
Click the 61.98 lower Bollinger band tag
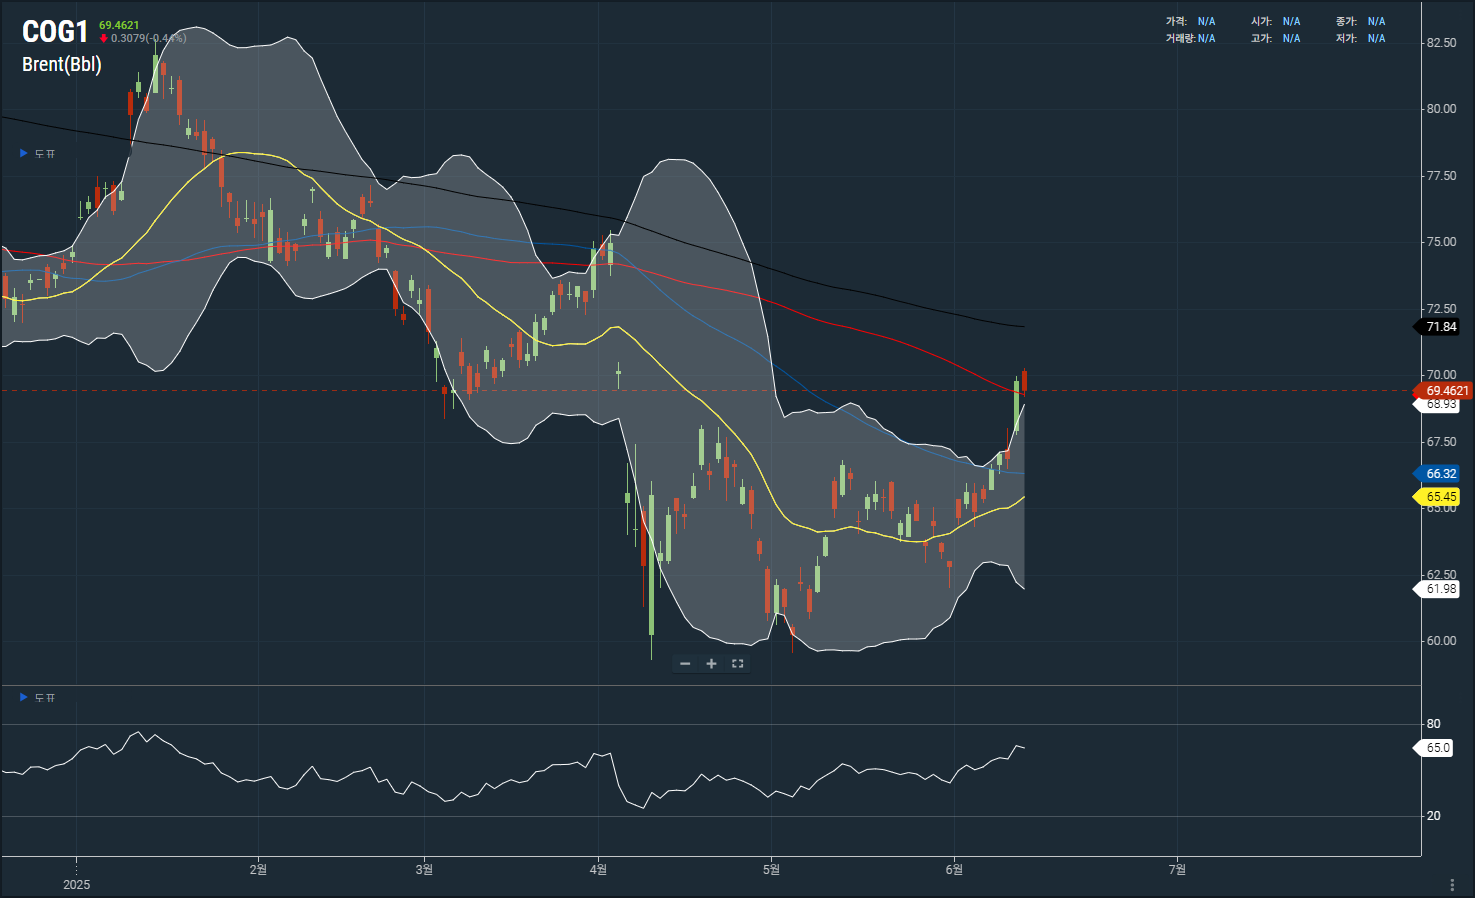tap(1440, 589)
